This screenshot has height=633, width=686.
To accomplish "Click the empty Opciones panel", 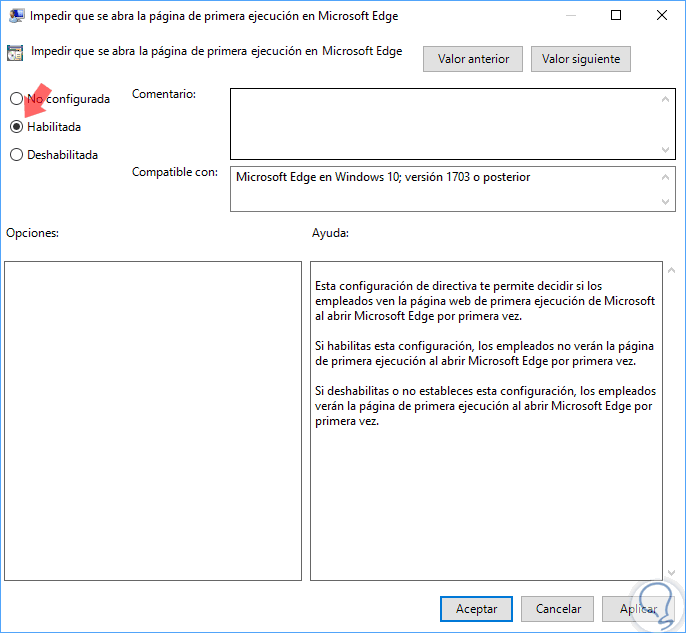I will 153,421.
